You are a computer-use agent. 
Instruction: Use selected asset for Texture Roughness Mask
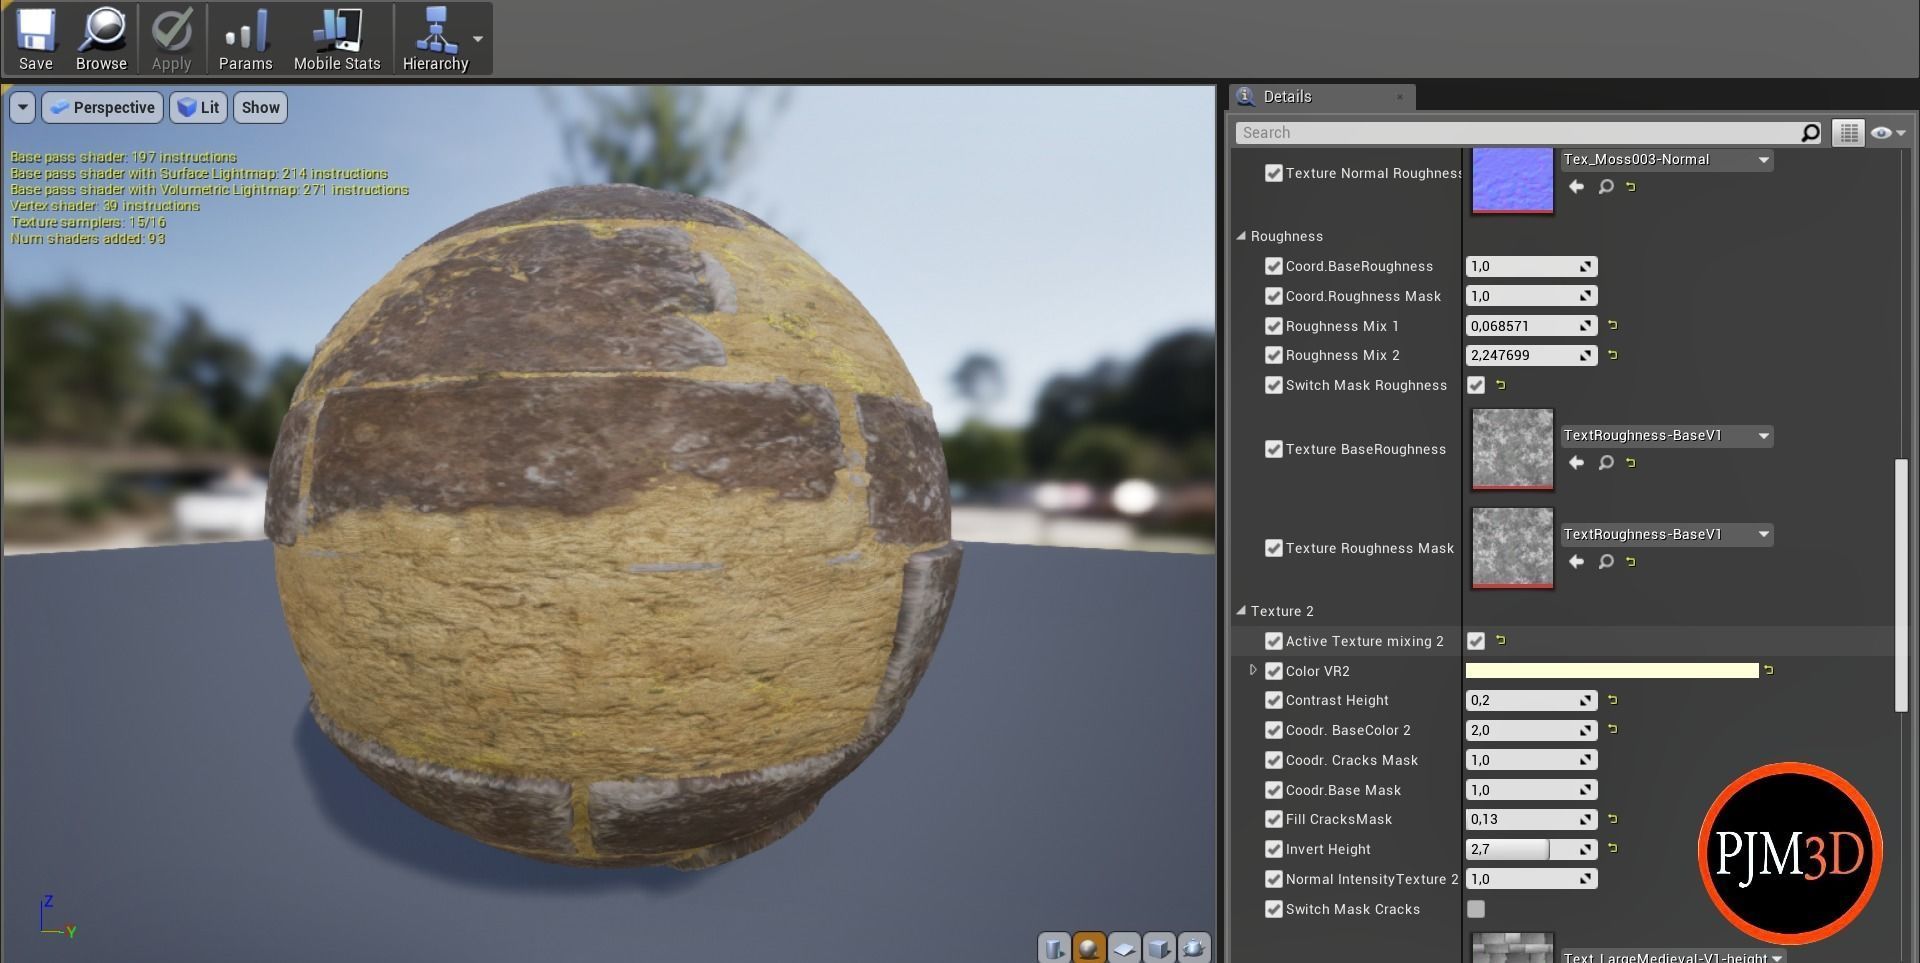(x=1576, y=562)
